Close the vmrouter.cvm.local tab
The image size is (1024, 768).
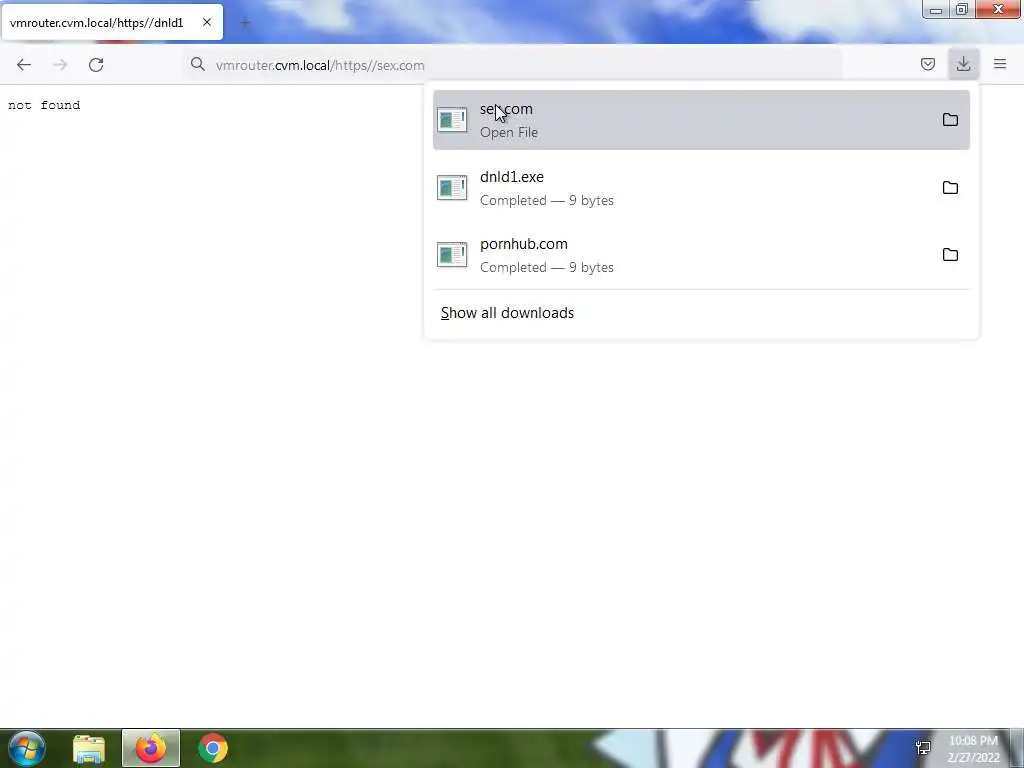(206, 22)
